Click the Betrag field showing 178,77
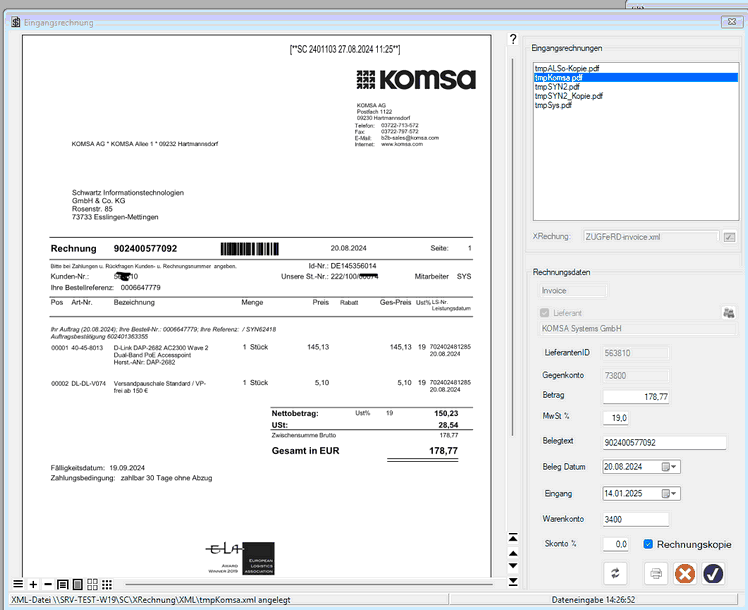 (x=636, y=397)
